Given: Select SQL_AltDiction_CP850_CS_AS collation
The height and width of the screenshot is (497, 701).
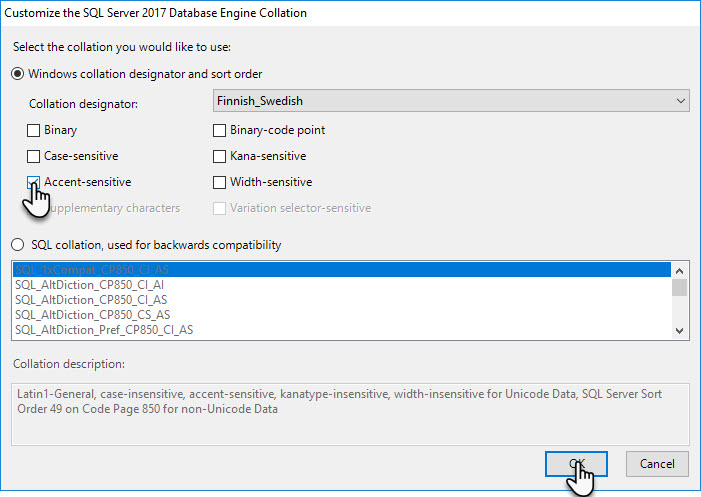Looking at the screenshot, I should 342,315.
